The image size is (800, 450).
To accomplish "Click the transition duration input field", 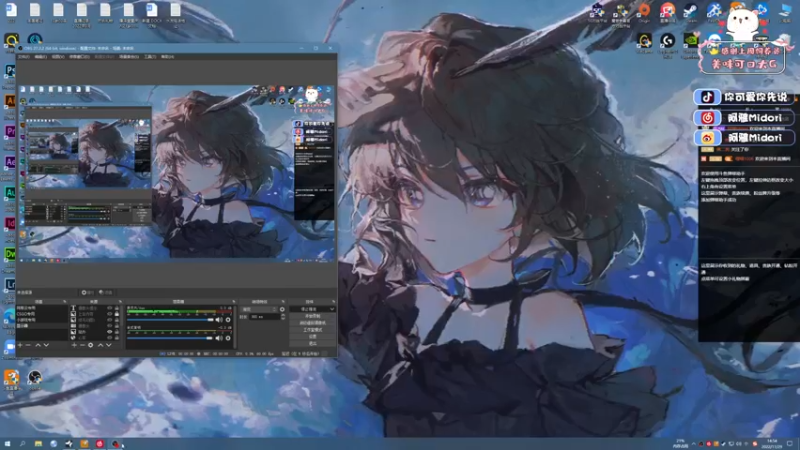I will tap(264, 317).
